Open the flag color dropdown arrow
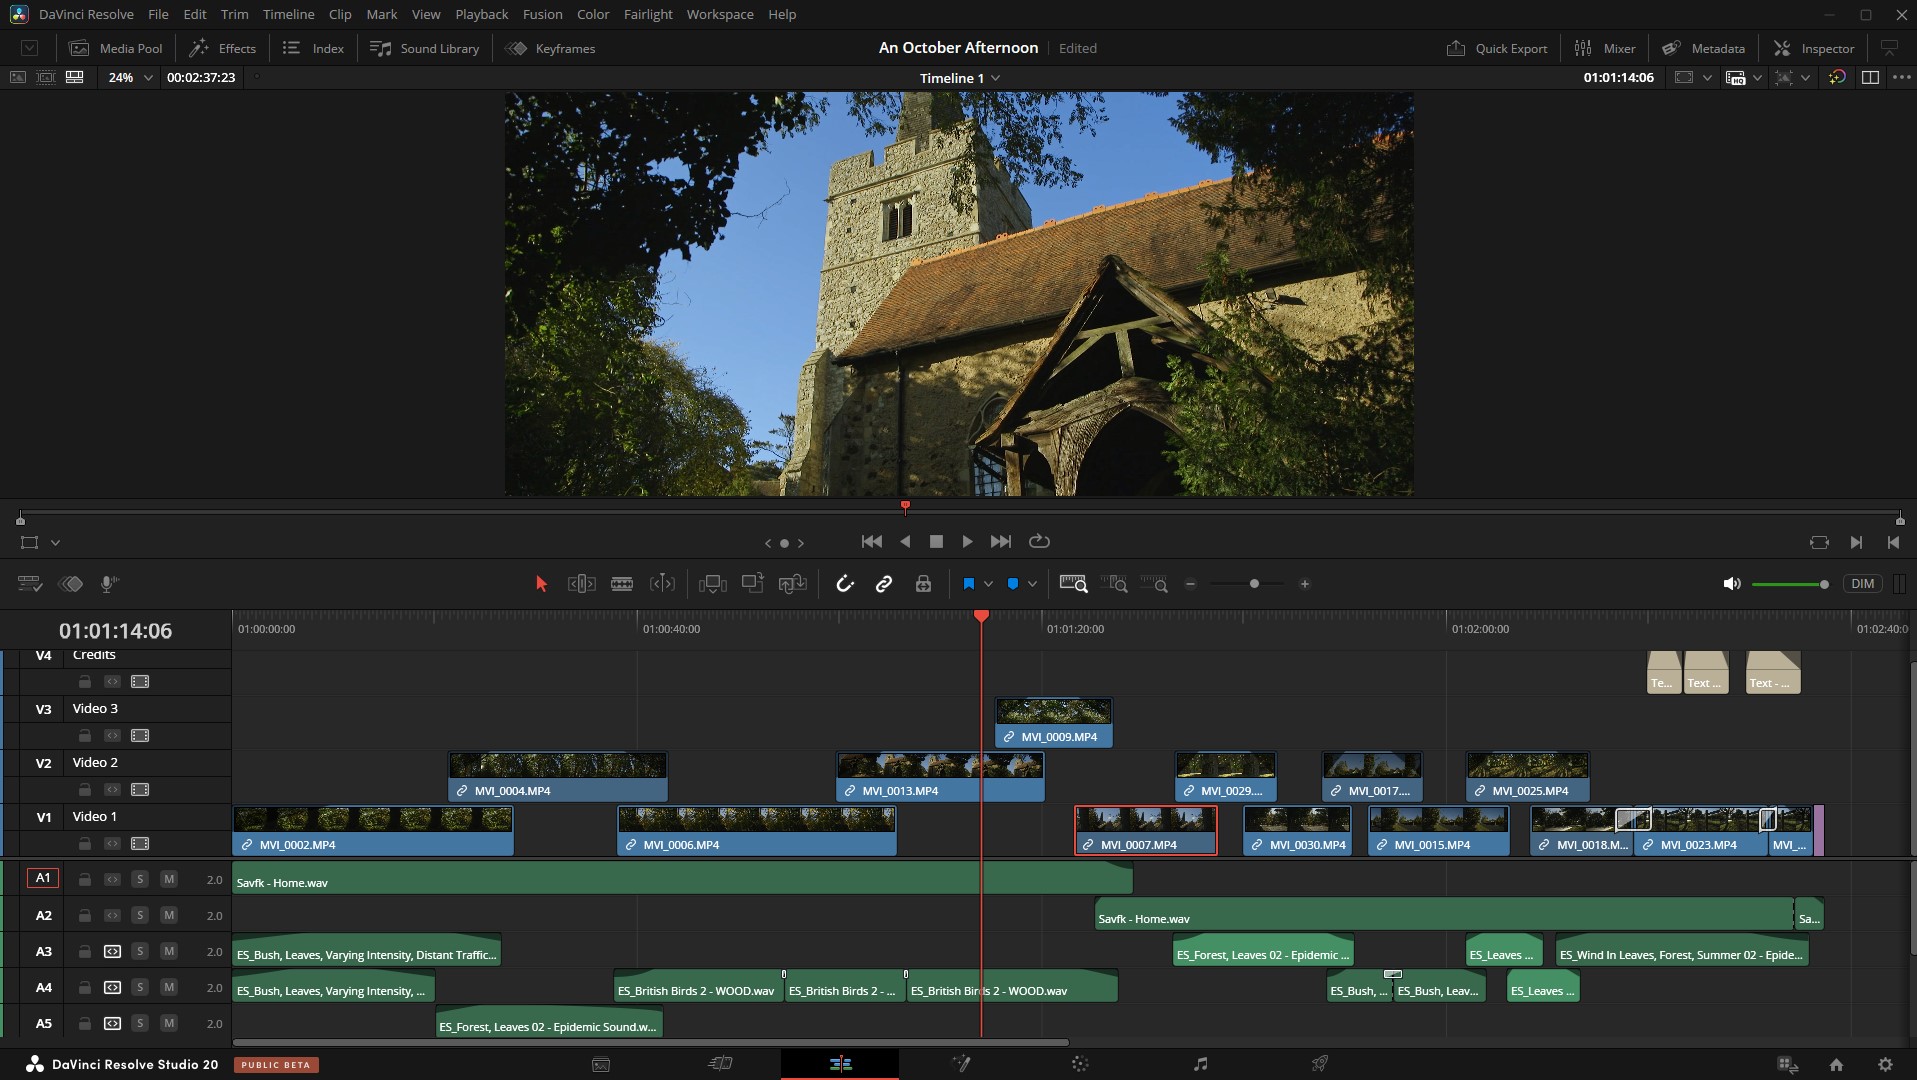1917x1080 pixels. click(988, 584)
